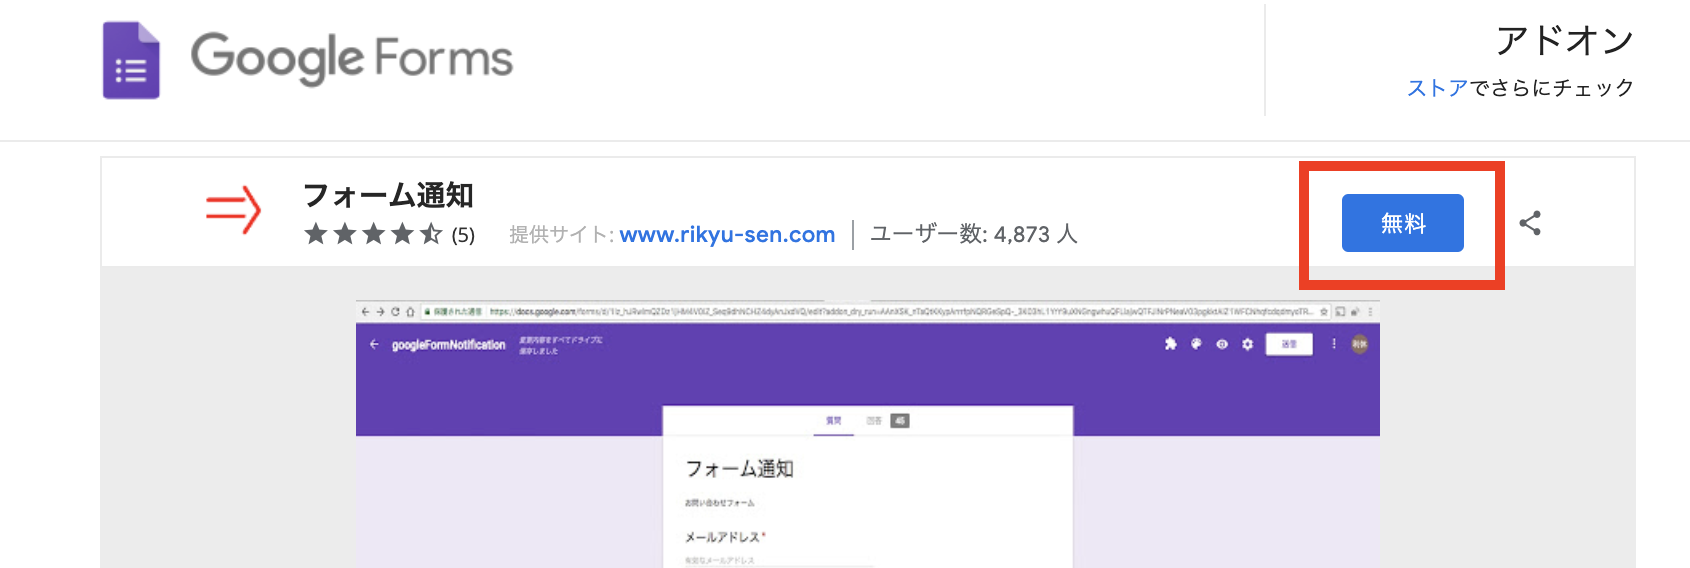Image resolution: width=1690 pixels, height=568 pixels.
Task: Click the ユーザー数: 4,873 人 text
Action: pos(973,234)
